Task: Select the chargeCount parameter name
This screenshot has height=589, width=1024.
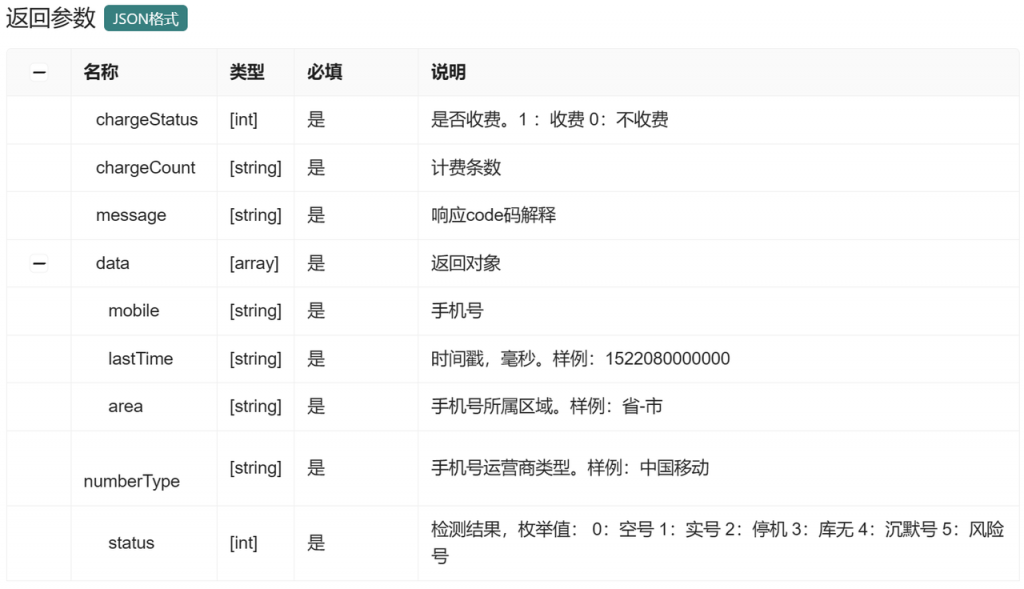Action: click(146, 168)
